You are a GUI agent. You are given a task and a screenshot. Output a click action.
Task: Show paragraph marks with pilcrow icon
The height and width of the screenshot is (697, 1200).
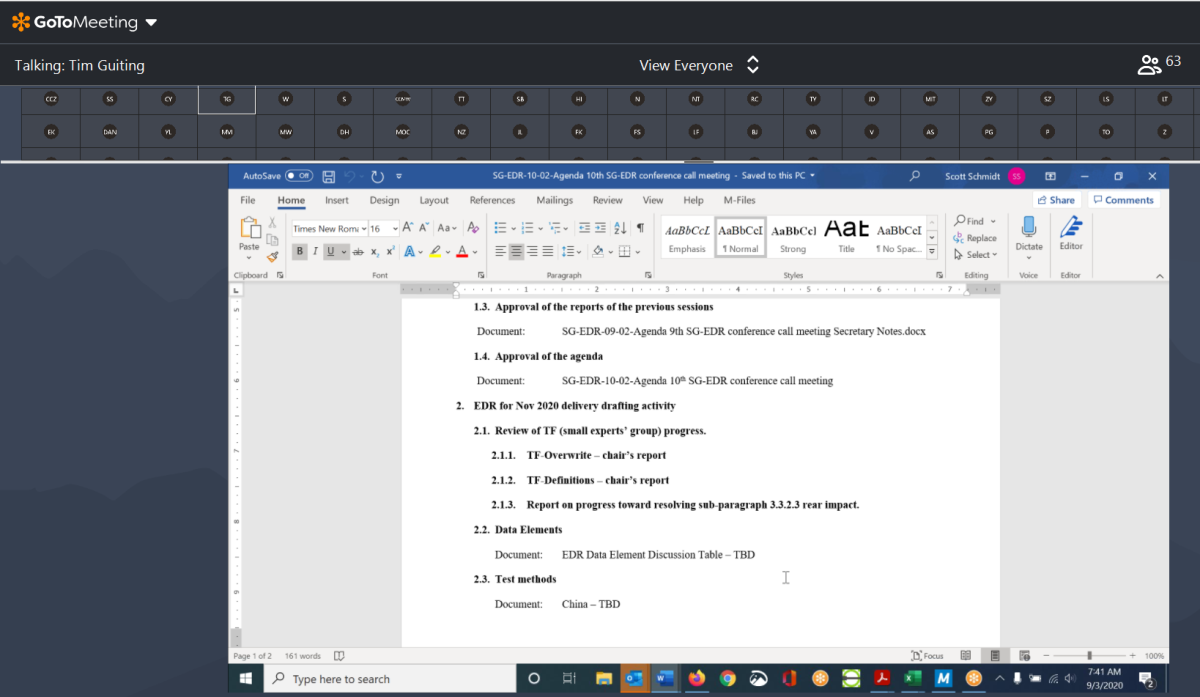pyautogui.click(x=640, y=228)
